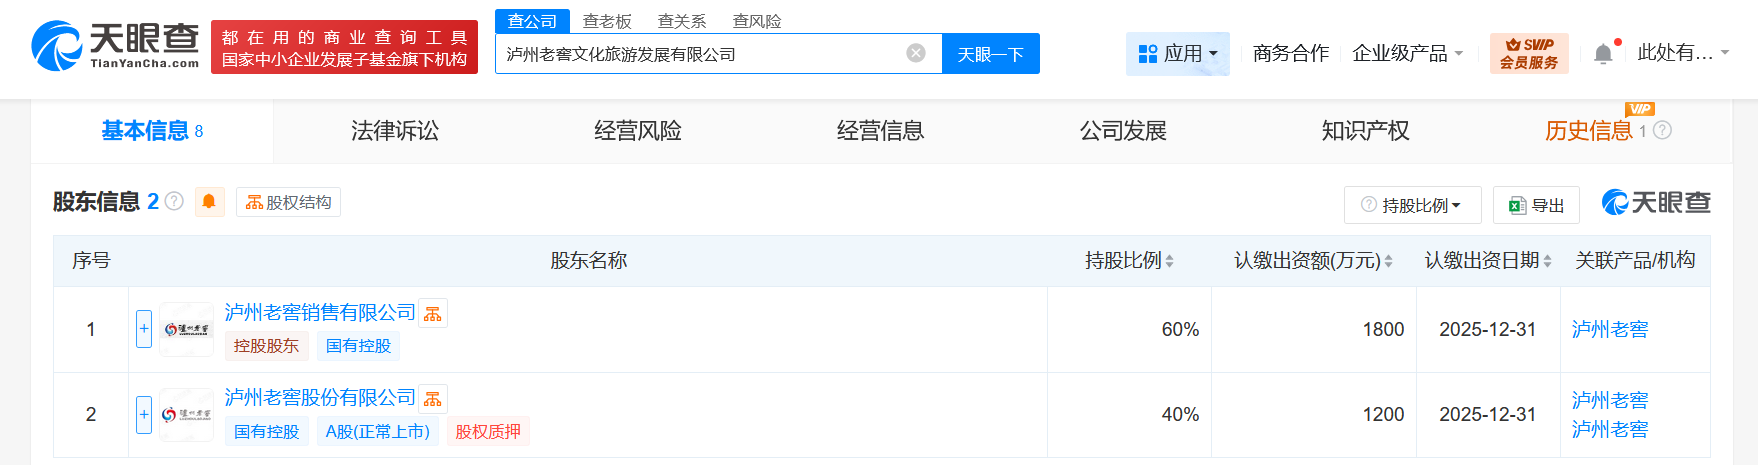Open equity chart for 泸州老窖股份有限公司

click(x=433, y=399)
